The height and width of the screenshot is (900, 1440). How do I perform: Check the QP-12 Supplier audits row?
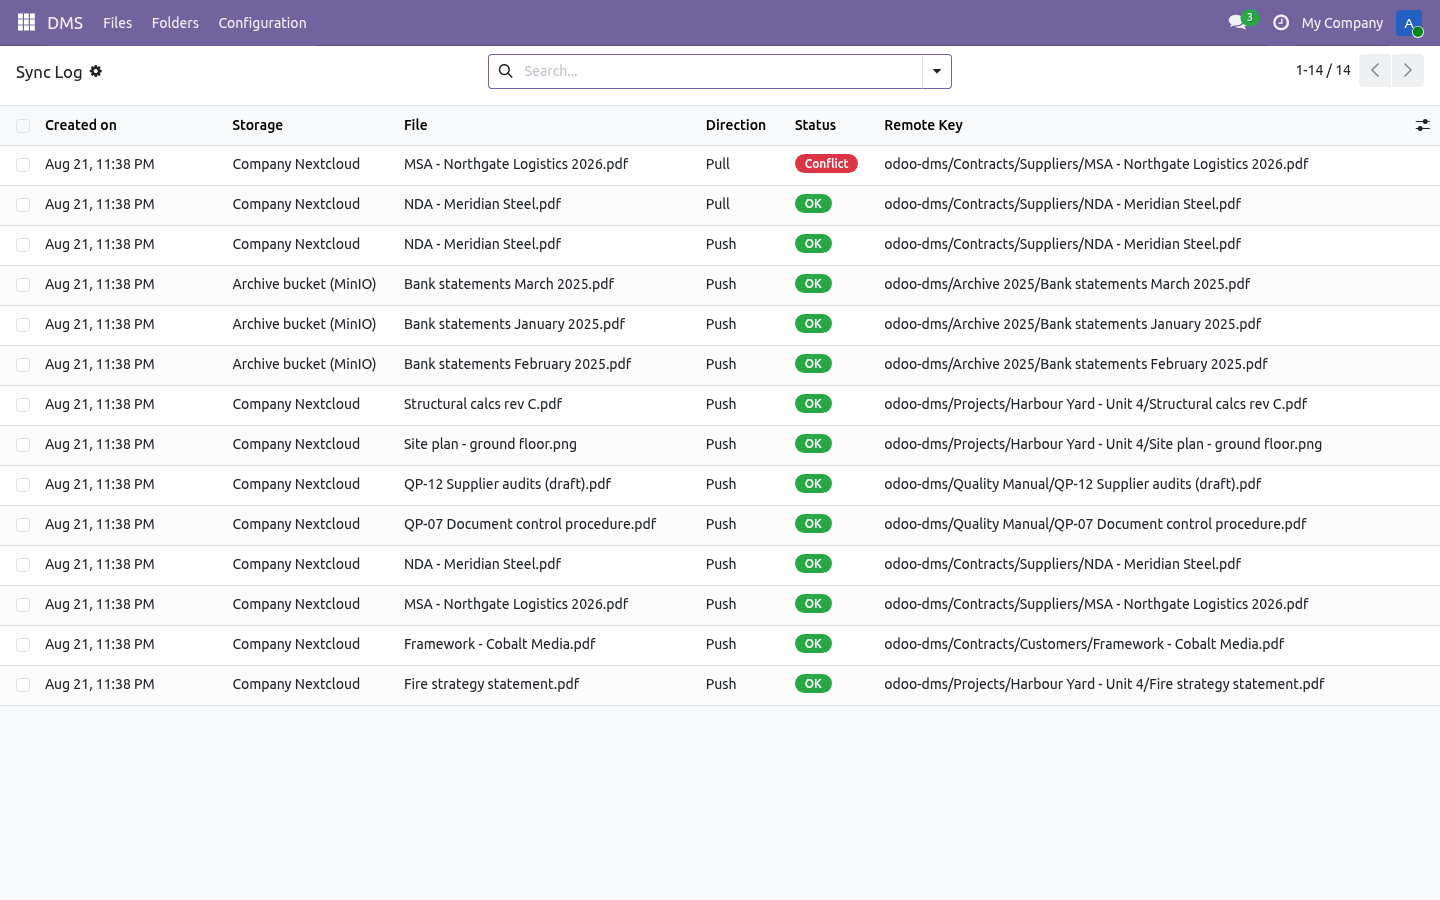[23, 484]
